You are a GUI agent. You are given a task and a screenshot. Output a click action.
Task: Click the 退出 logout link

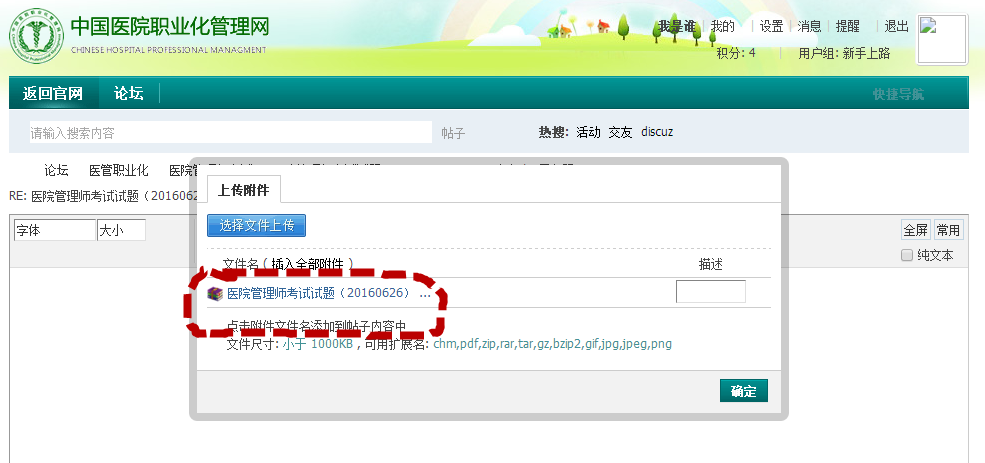coord(897,27)
